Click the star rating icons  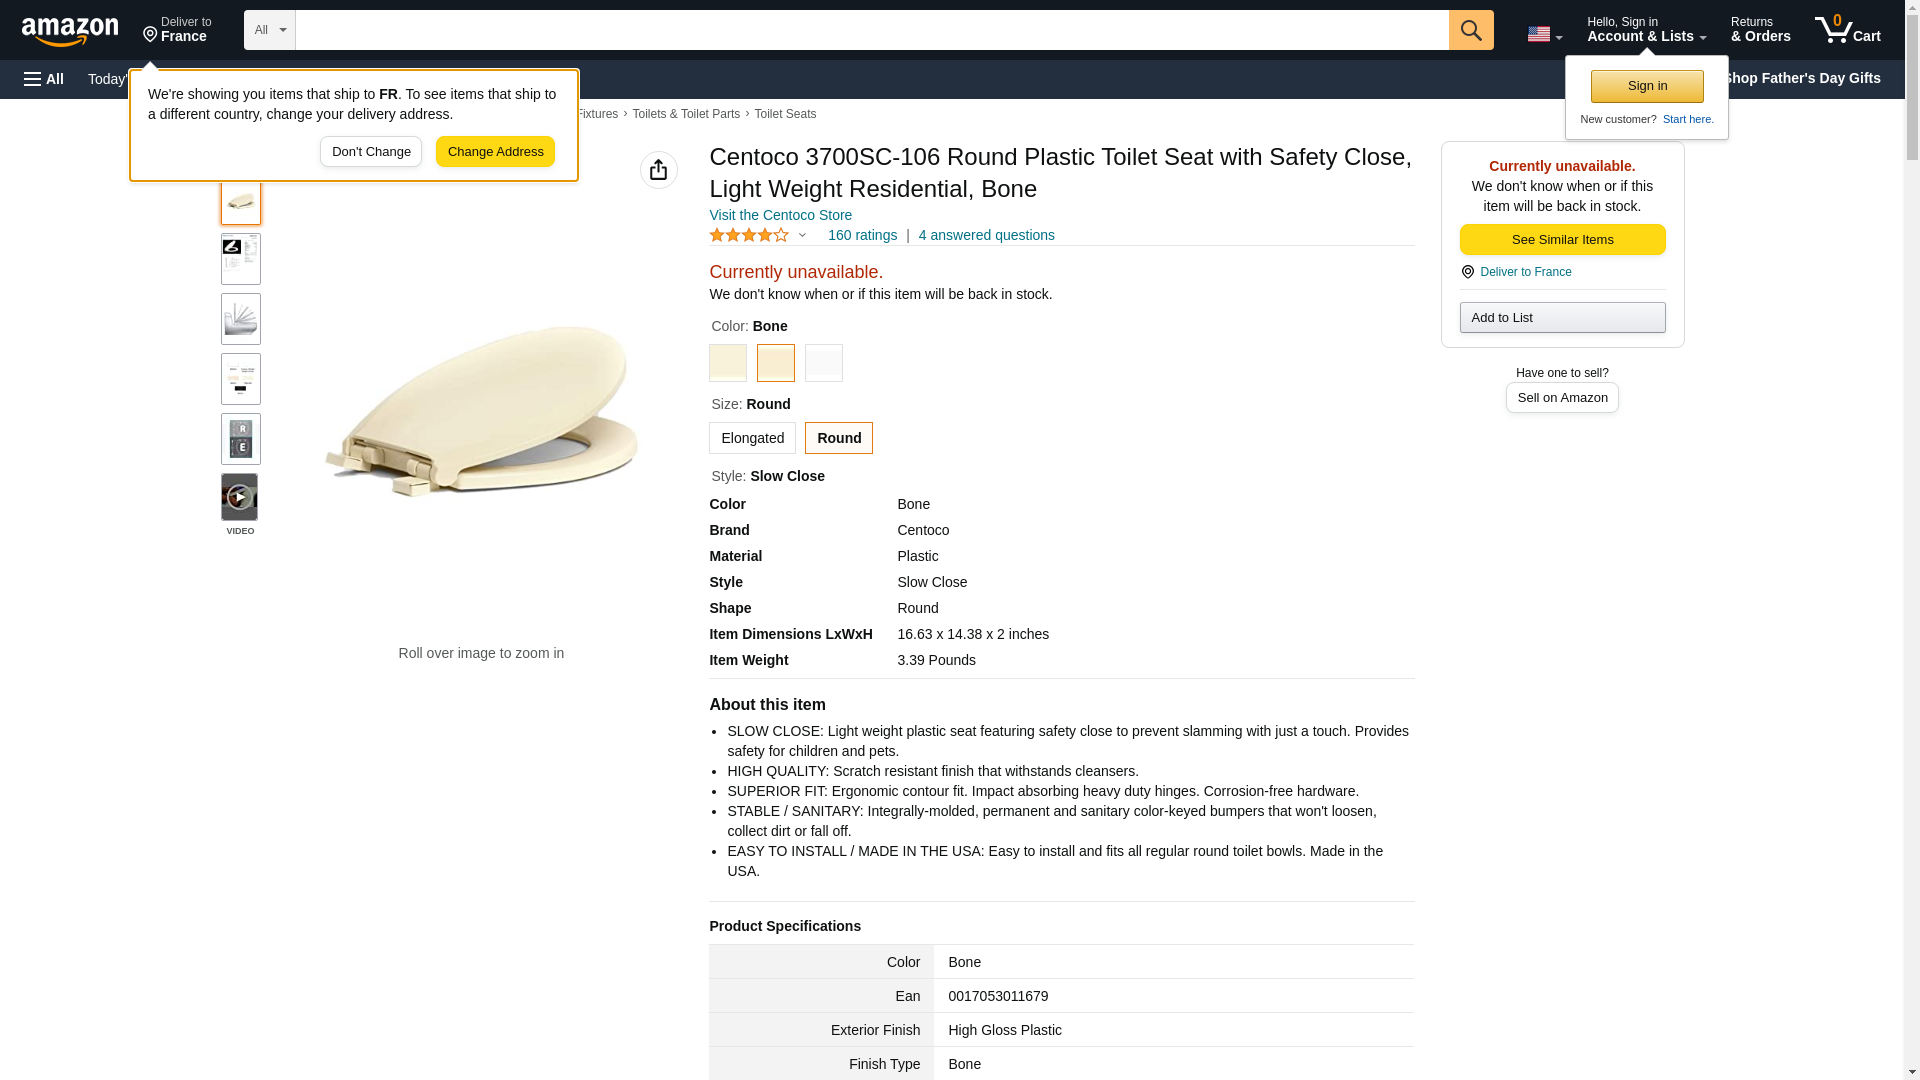(749, 235)
